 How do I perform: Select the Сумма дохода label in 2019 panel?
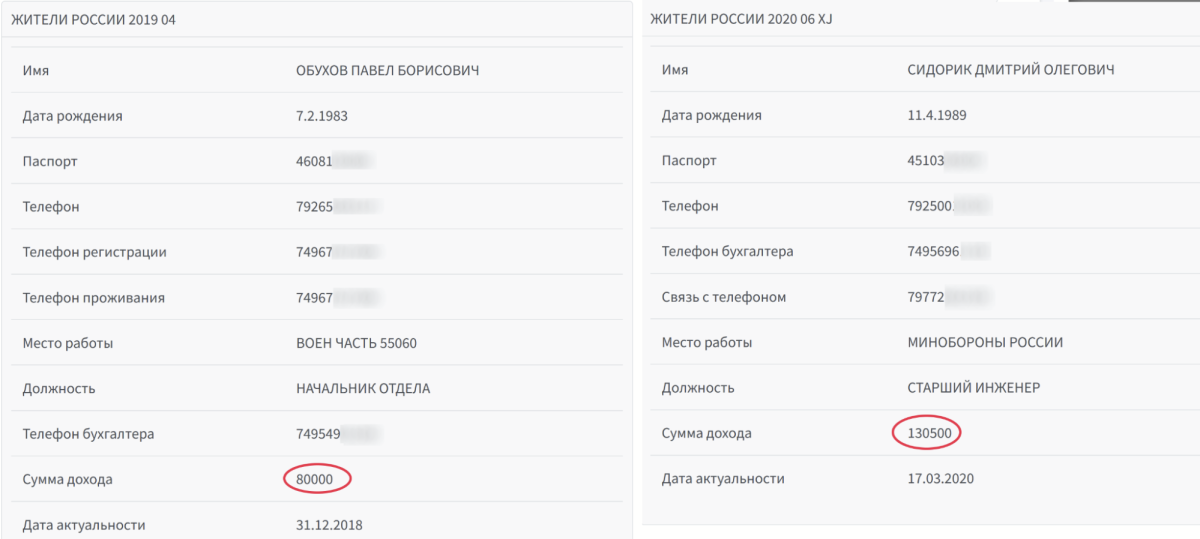[68, 480]
